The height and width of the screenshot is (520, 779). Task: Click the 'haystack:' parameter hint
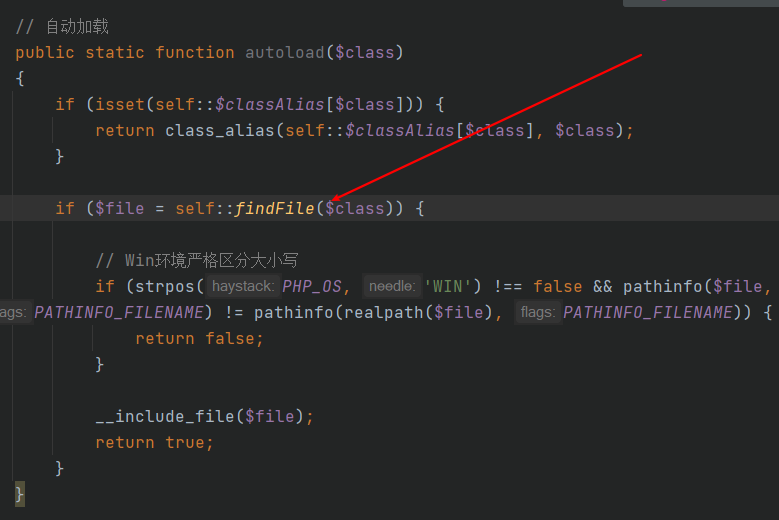(243, 286)
